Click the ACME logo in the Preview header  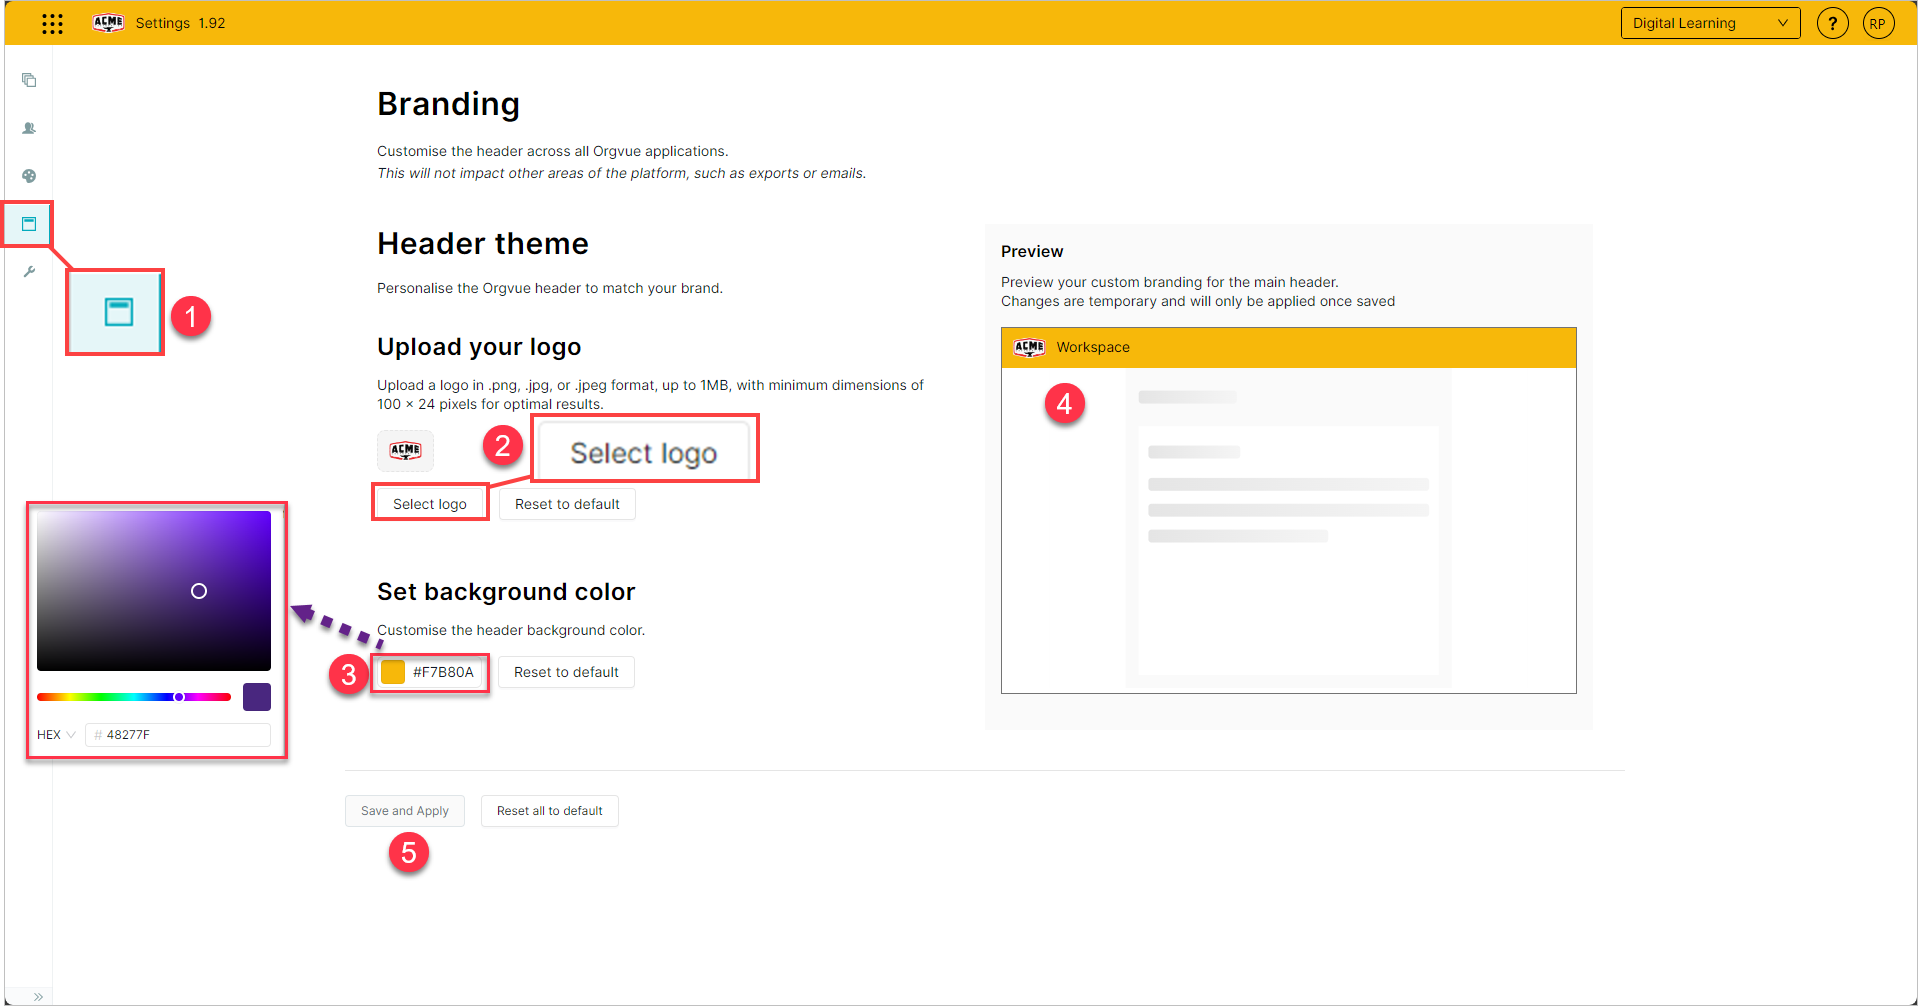(1029, 347)
